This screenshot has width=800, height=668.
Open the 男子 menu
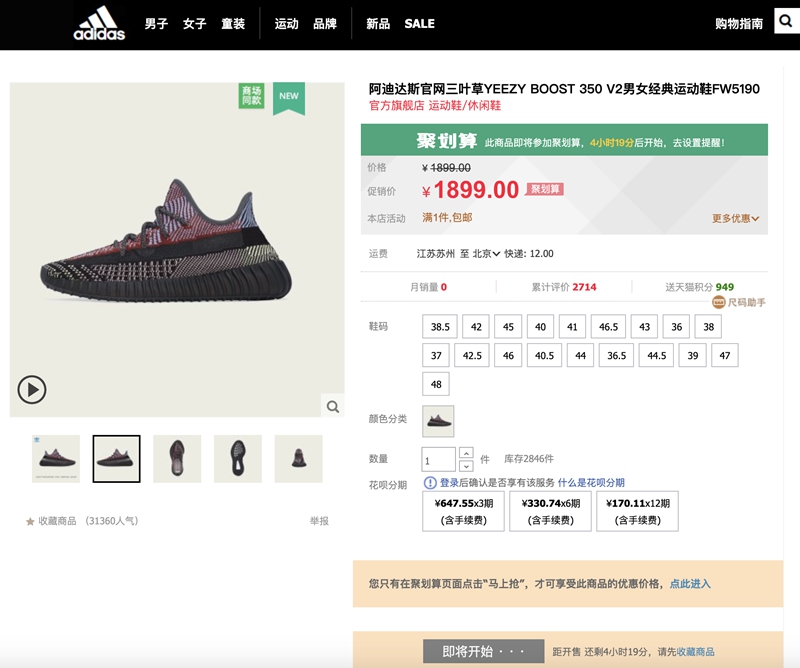click(156, 23)
